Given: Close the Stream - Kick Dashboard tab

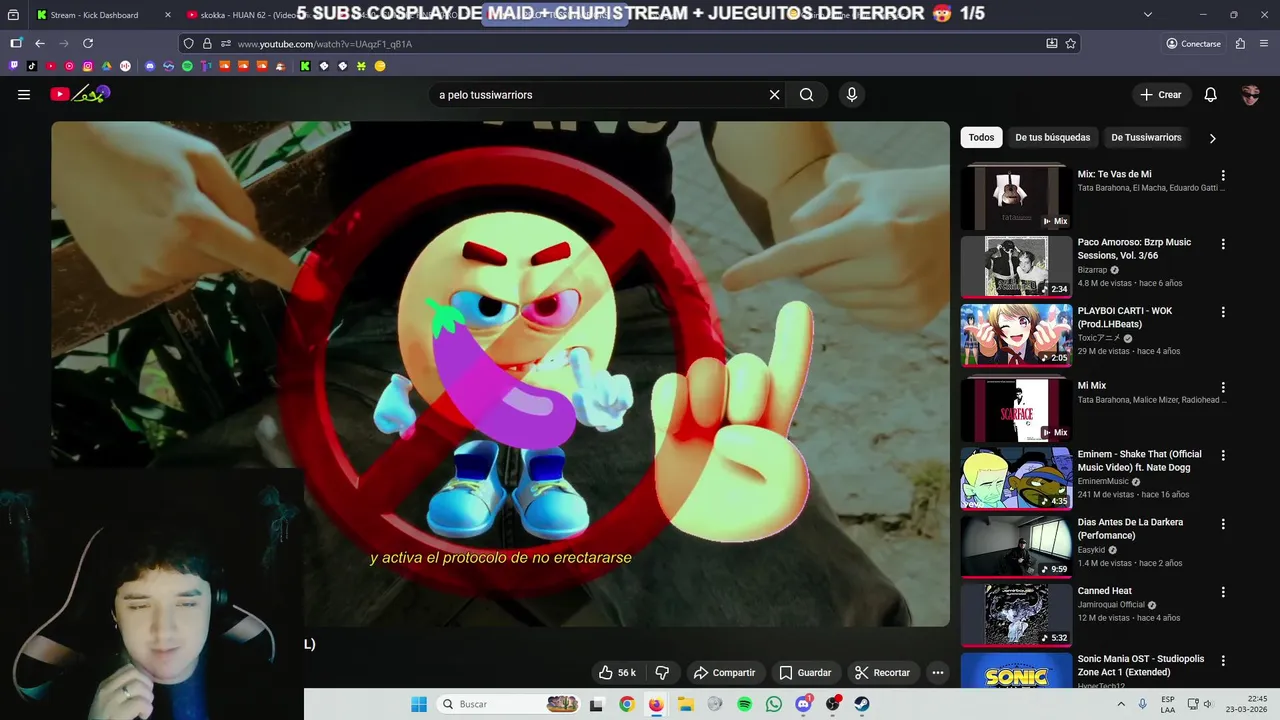Looking at the screenshot, I should coord(167,15).
